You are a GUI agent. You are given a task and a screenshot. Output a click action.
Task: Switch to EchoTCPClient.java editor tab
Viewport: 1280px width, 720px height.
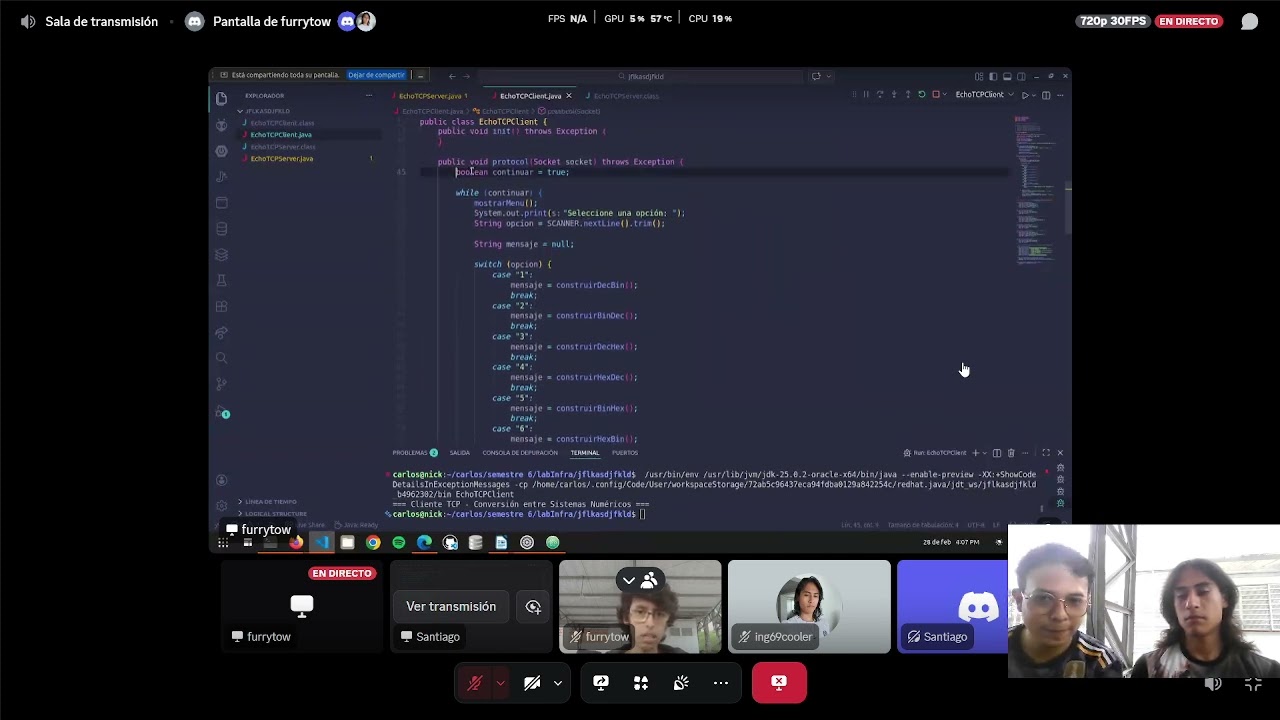[x=531, y=96]
